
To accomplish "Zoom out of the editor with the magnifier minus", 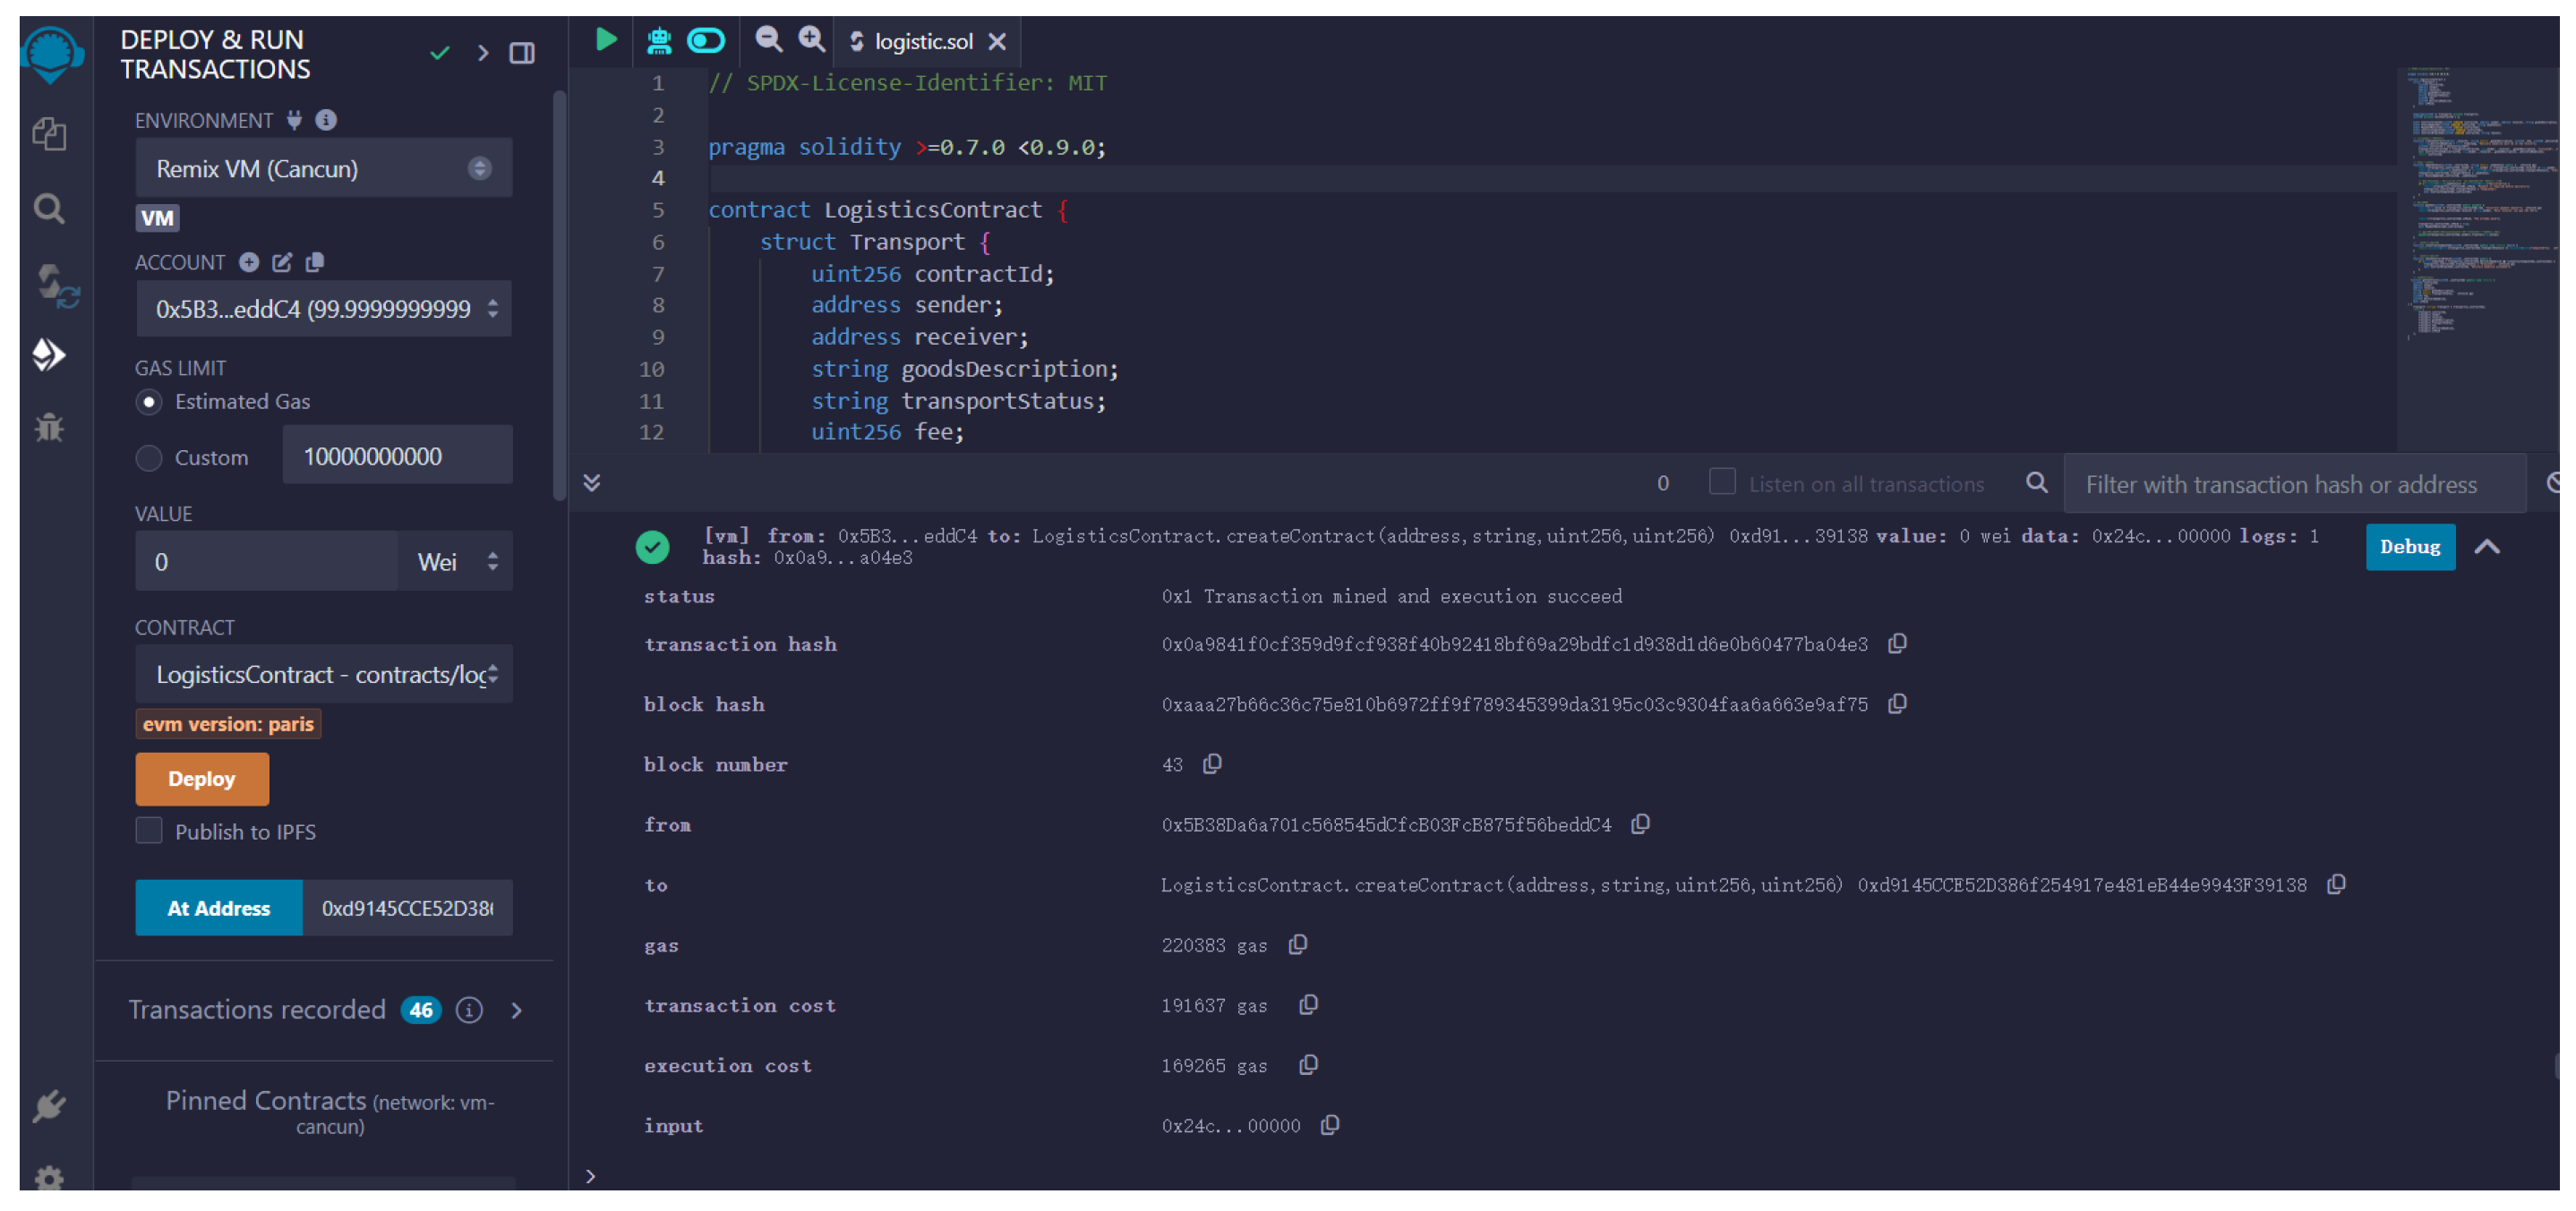I will 768,40.
